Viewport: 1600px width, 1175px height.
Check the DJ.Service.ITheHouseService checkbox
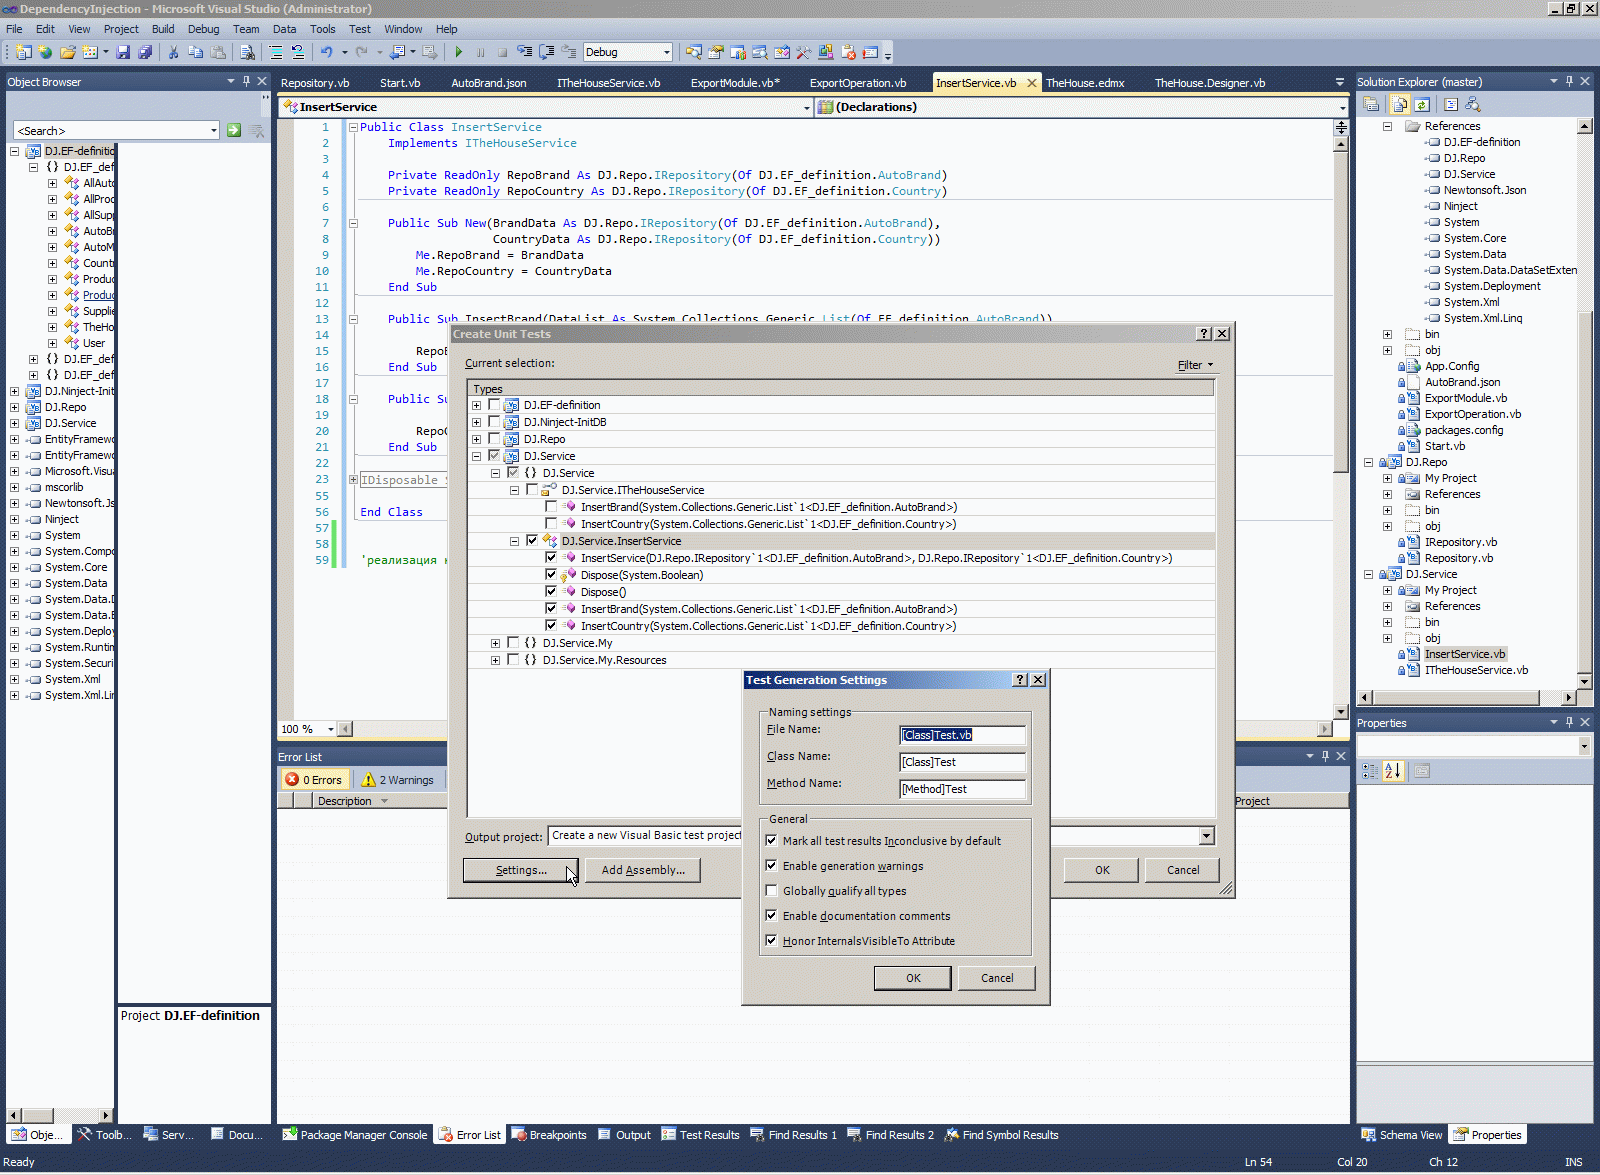click(532, 490)
